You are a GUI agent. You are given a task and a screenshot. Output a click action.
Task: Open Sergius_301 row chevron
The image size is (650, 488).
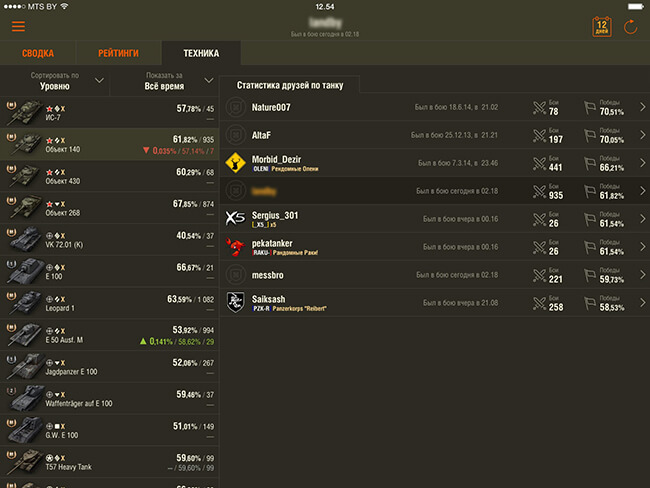click(642, 219)
